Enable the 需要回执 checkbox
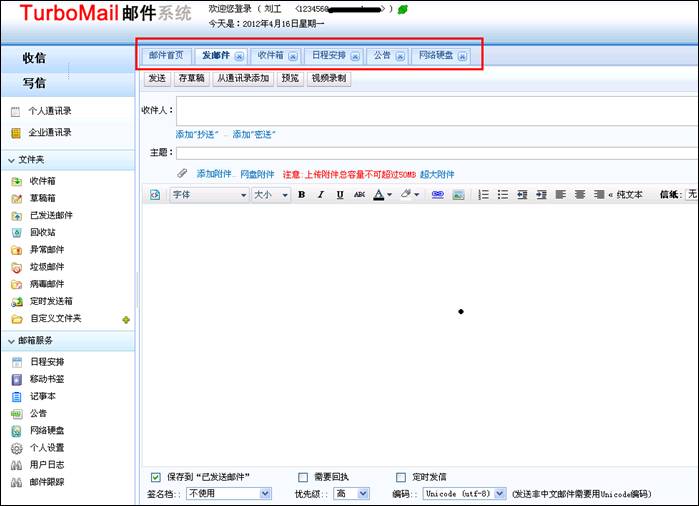This screenshot has width=699, height=506. click(303, 477)
